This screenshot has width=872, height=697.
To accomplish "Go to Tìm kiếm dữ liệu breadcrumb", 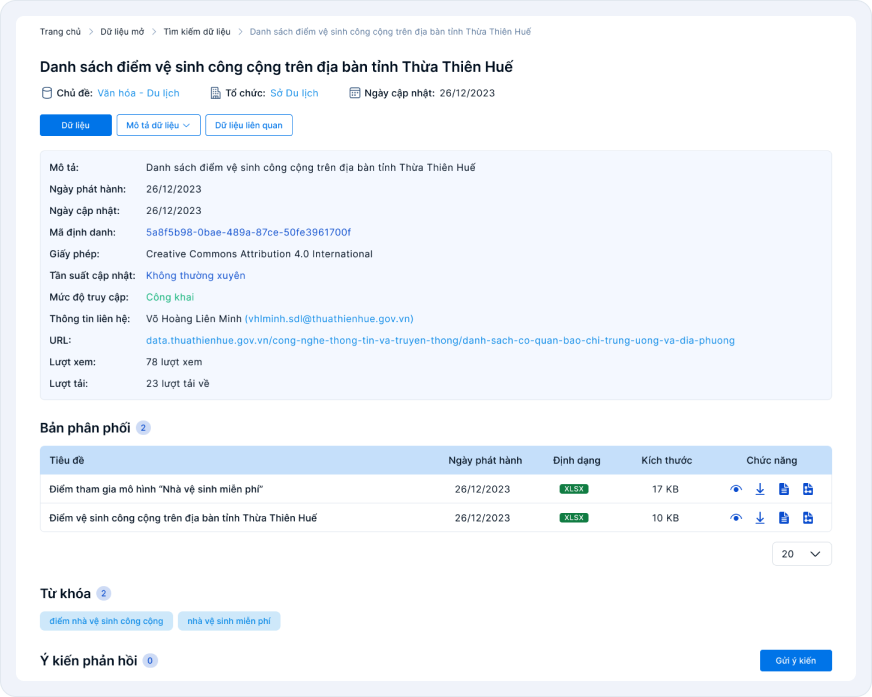I will point(197,32).
